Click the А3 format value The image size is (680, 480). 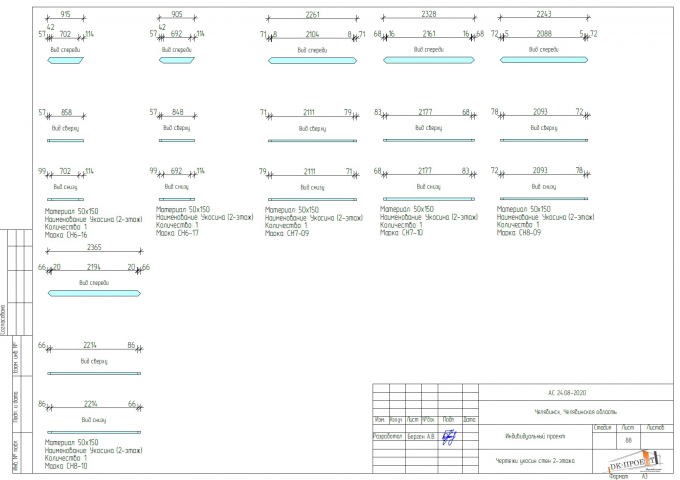tap(644, 476)
